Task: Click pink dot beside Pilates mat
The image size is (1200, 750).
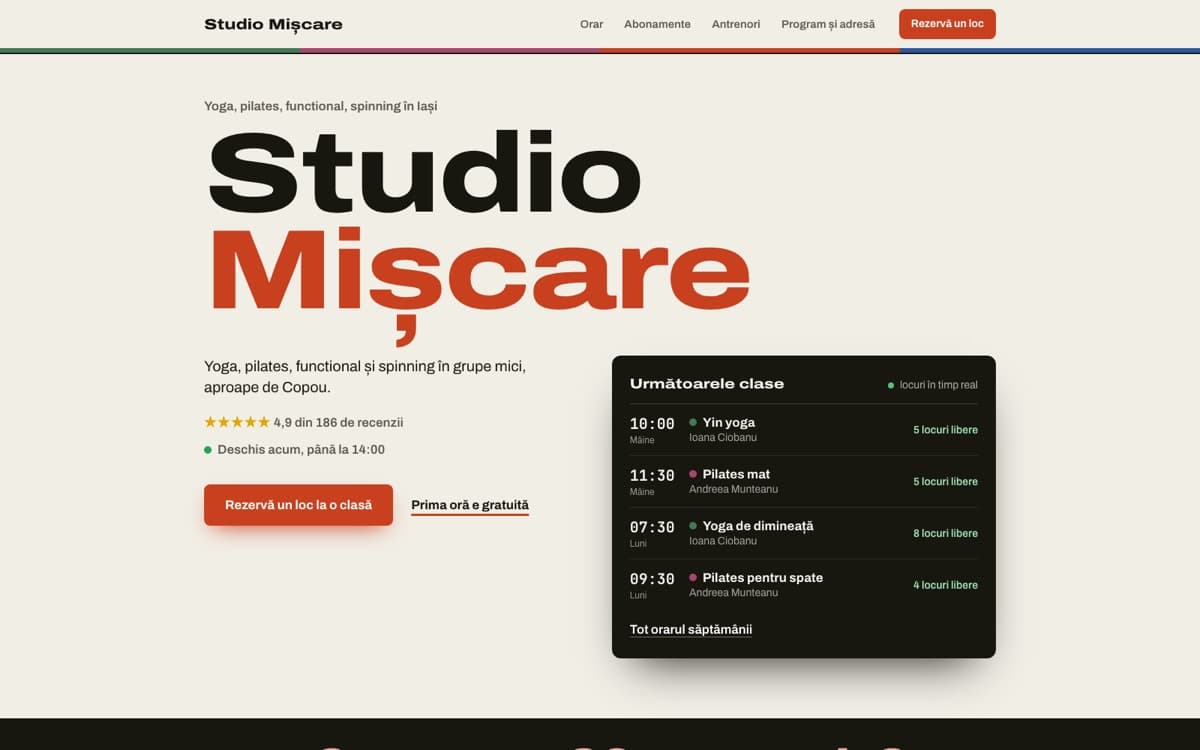Action: click(x=693, y=474)
